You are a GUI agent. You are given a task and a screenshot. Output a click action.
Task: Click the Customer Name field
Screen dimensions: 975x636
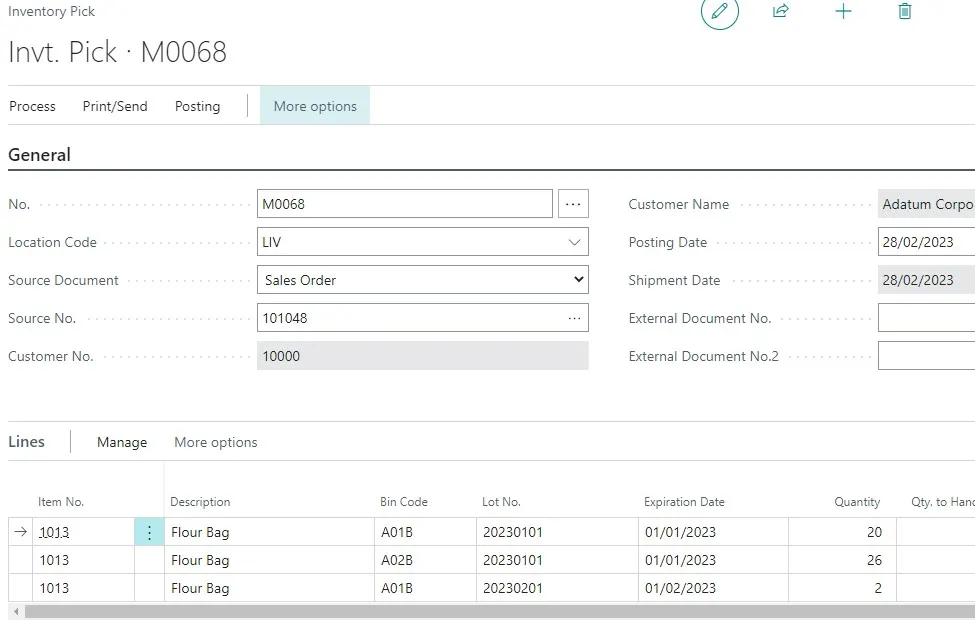click(x=926, y=204)
